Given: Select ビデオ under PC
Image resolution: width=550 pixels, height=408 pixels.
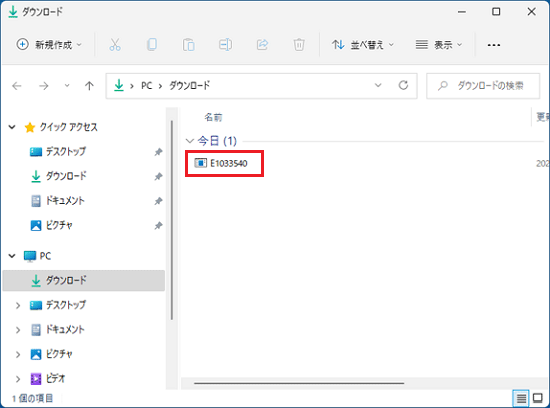Looking at the screenshot, I should (x=55, y=379).
